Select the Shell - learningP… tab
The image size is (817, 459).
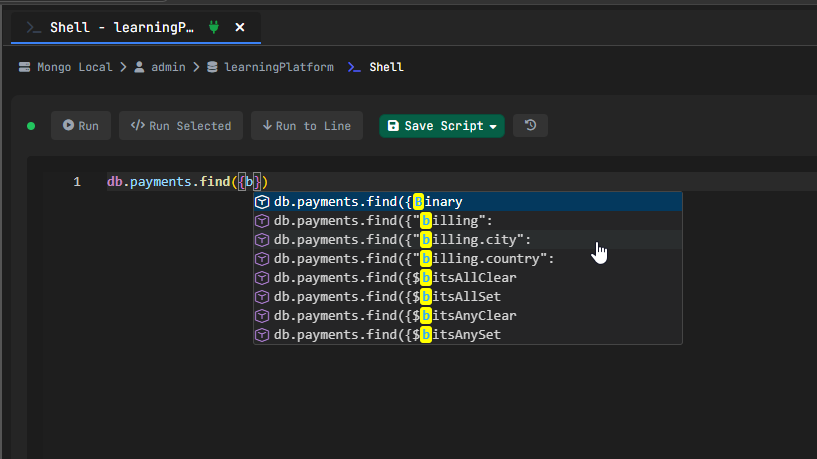(x=135, y=28)
